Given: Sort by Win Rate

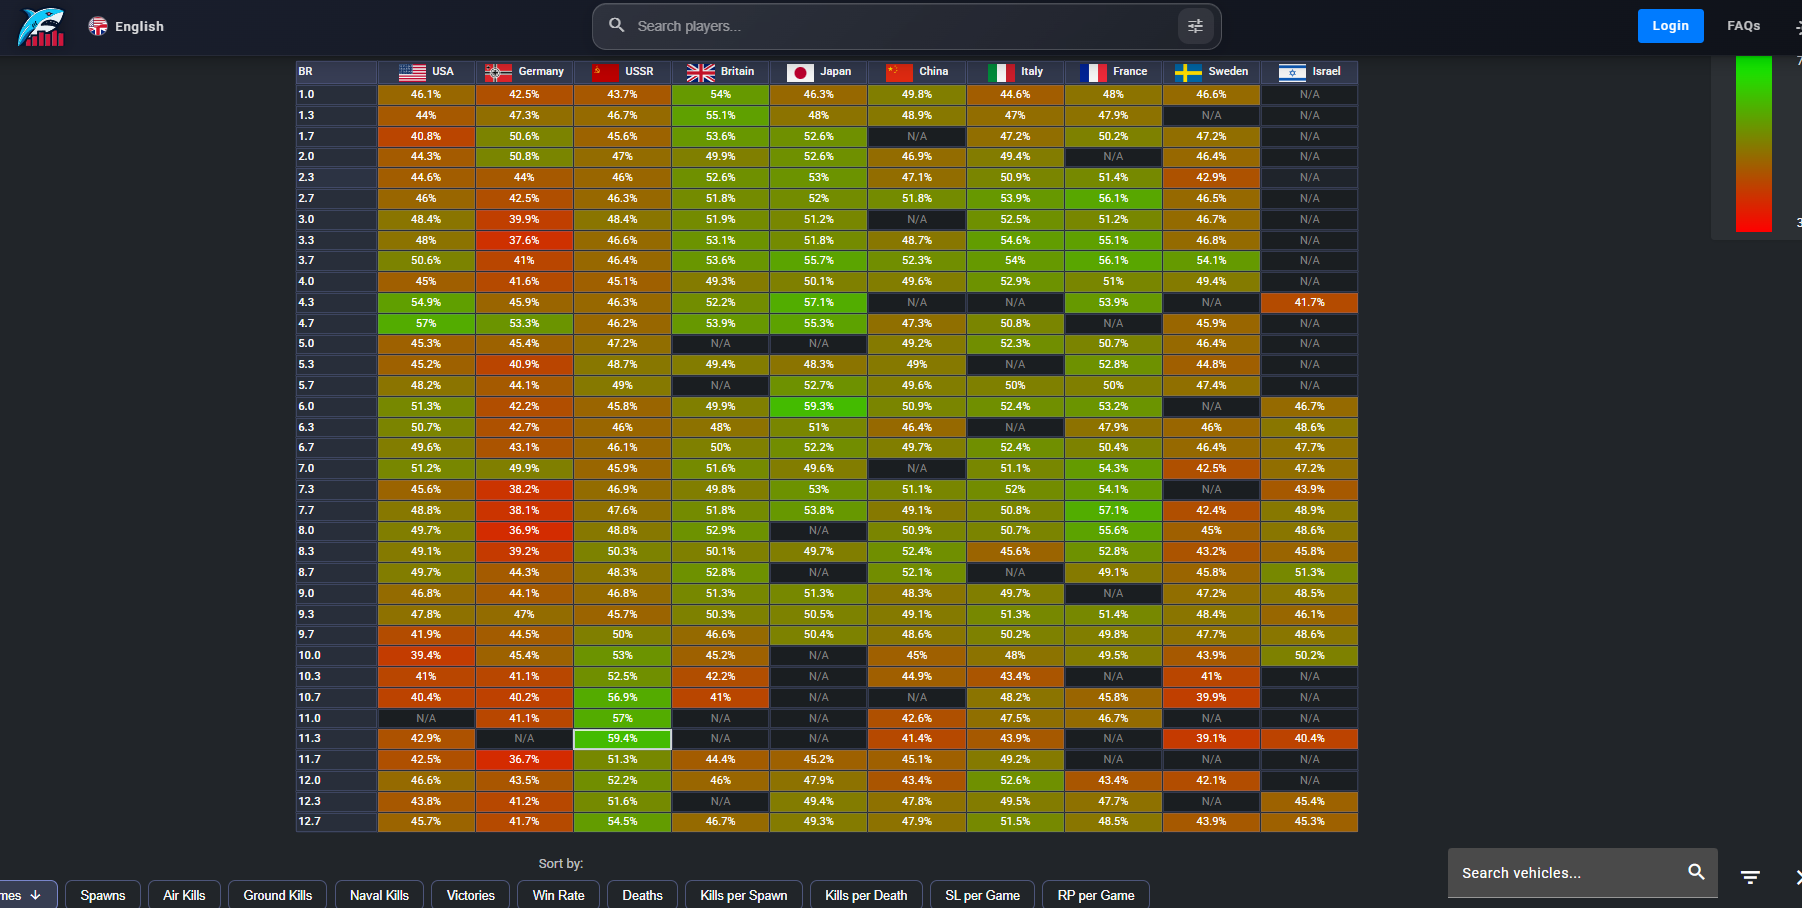Looking at the screenshot, I should 558,895.
